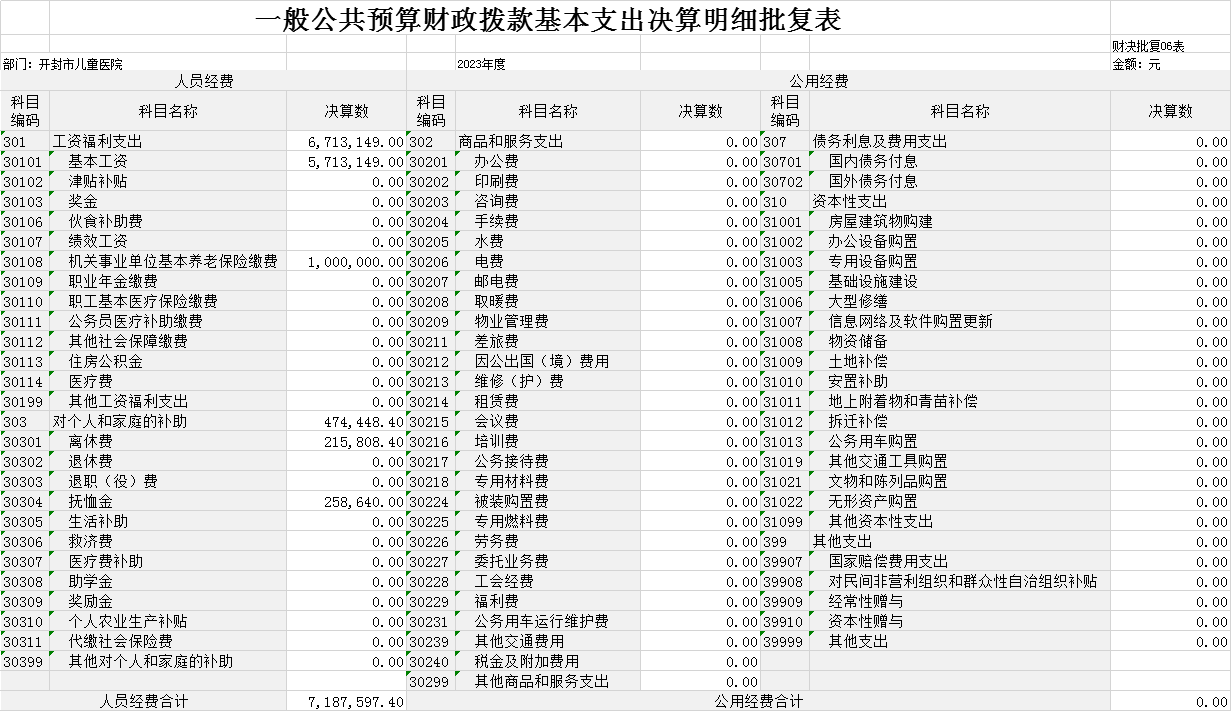Select the 人员经费 section header

tap(203, 81)
